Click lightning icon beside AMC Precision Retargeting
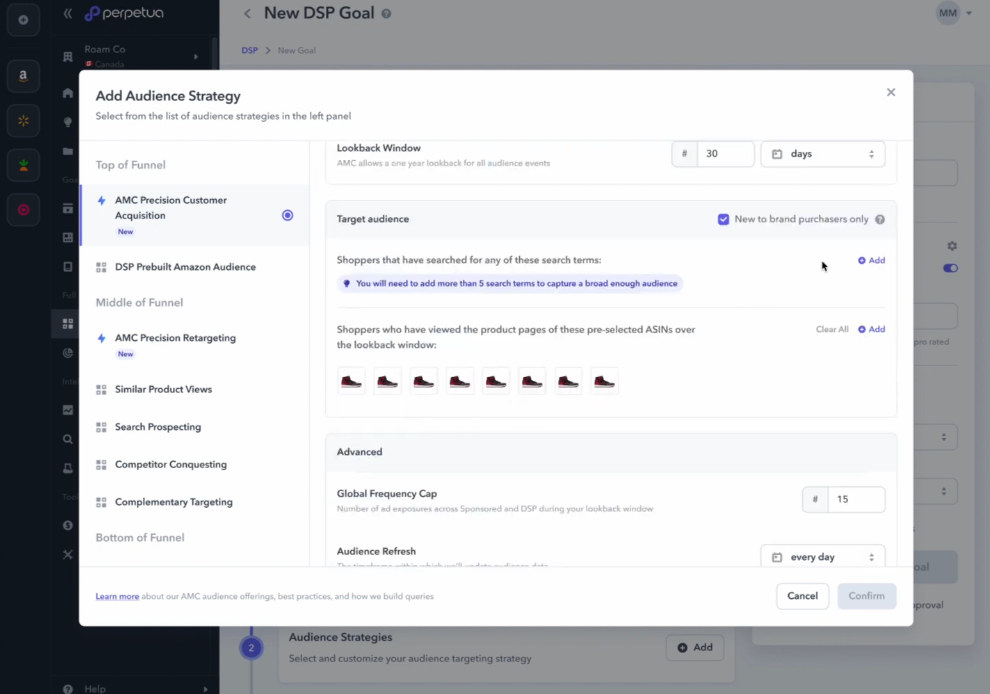Screen dimensions: 990x694 click(101, 338)
